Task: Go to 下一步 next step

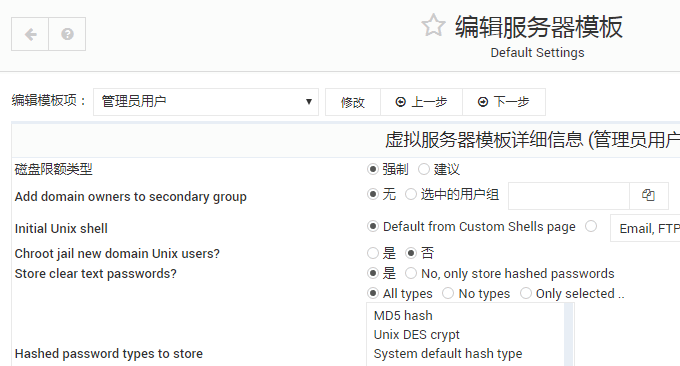Action: tap(503, 102)
